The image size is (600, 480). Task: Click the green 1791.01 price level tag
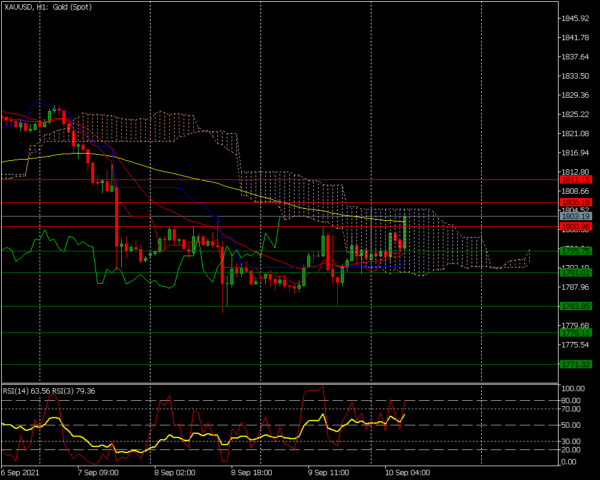(x=577, y=272)
